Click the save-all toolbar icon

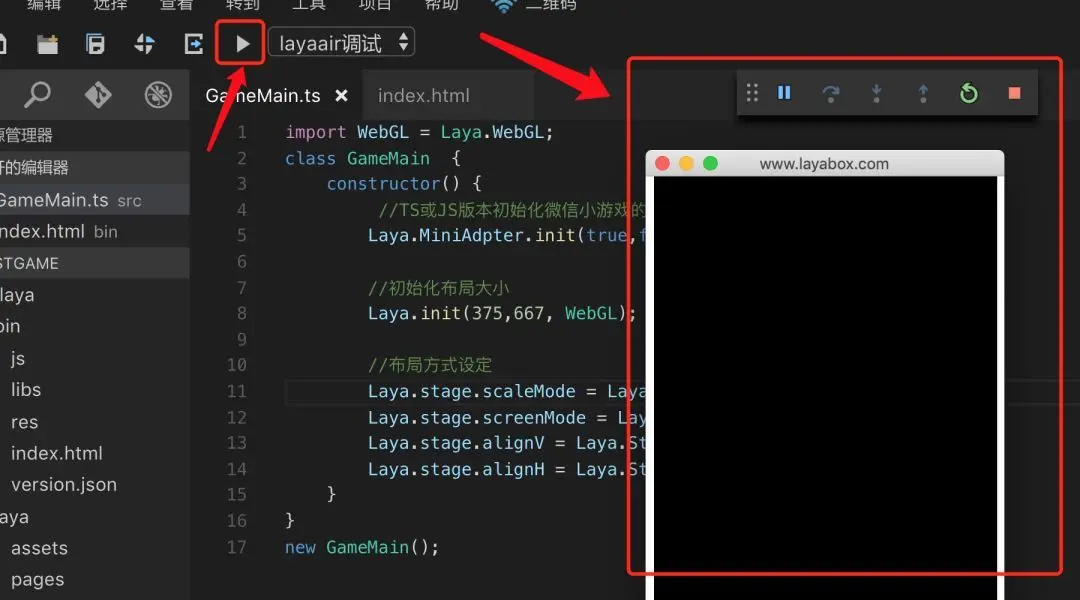click(x=95, y=44)
